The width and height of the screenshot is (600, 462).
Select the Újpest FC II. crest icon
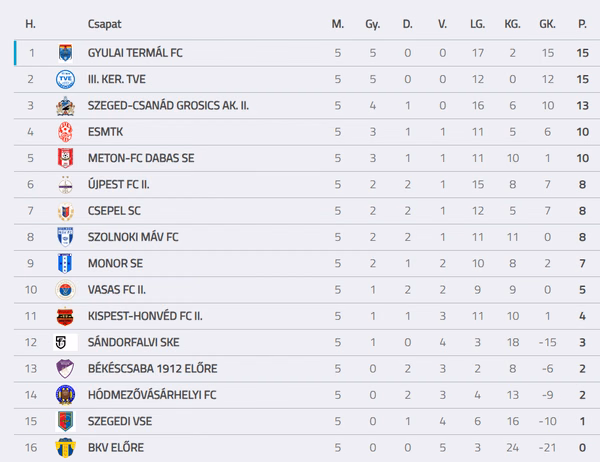pos(65,184)
